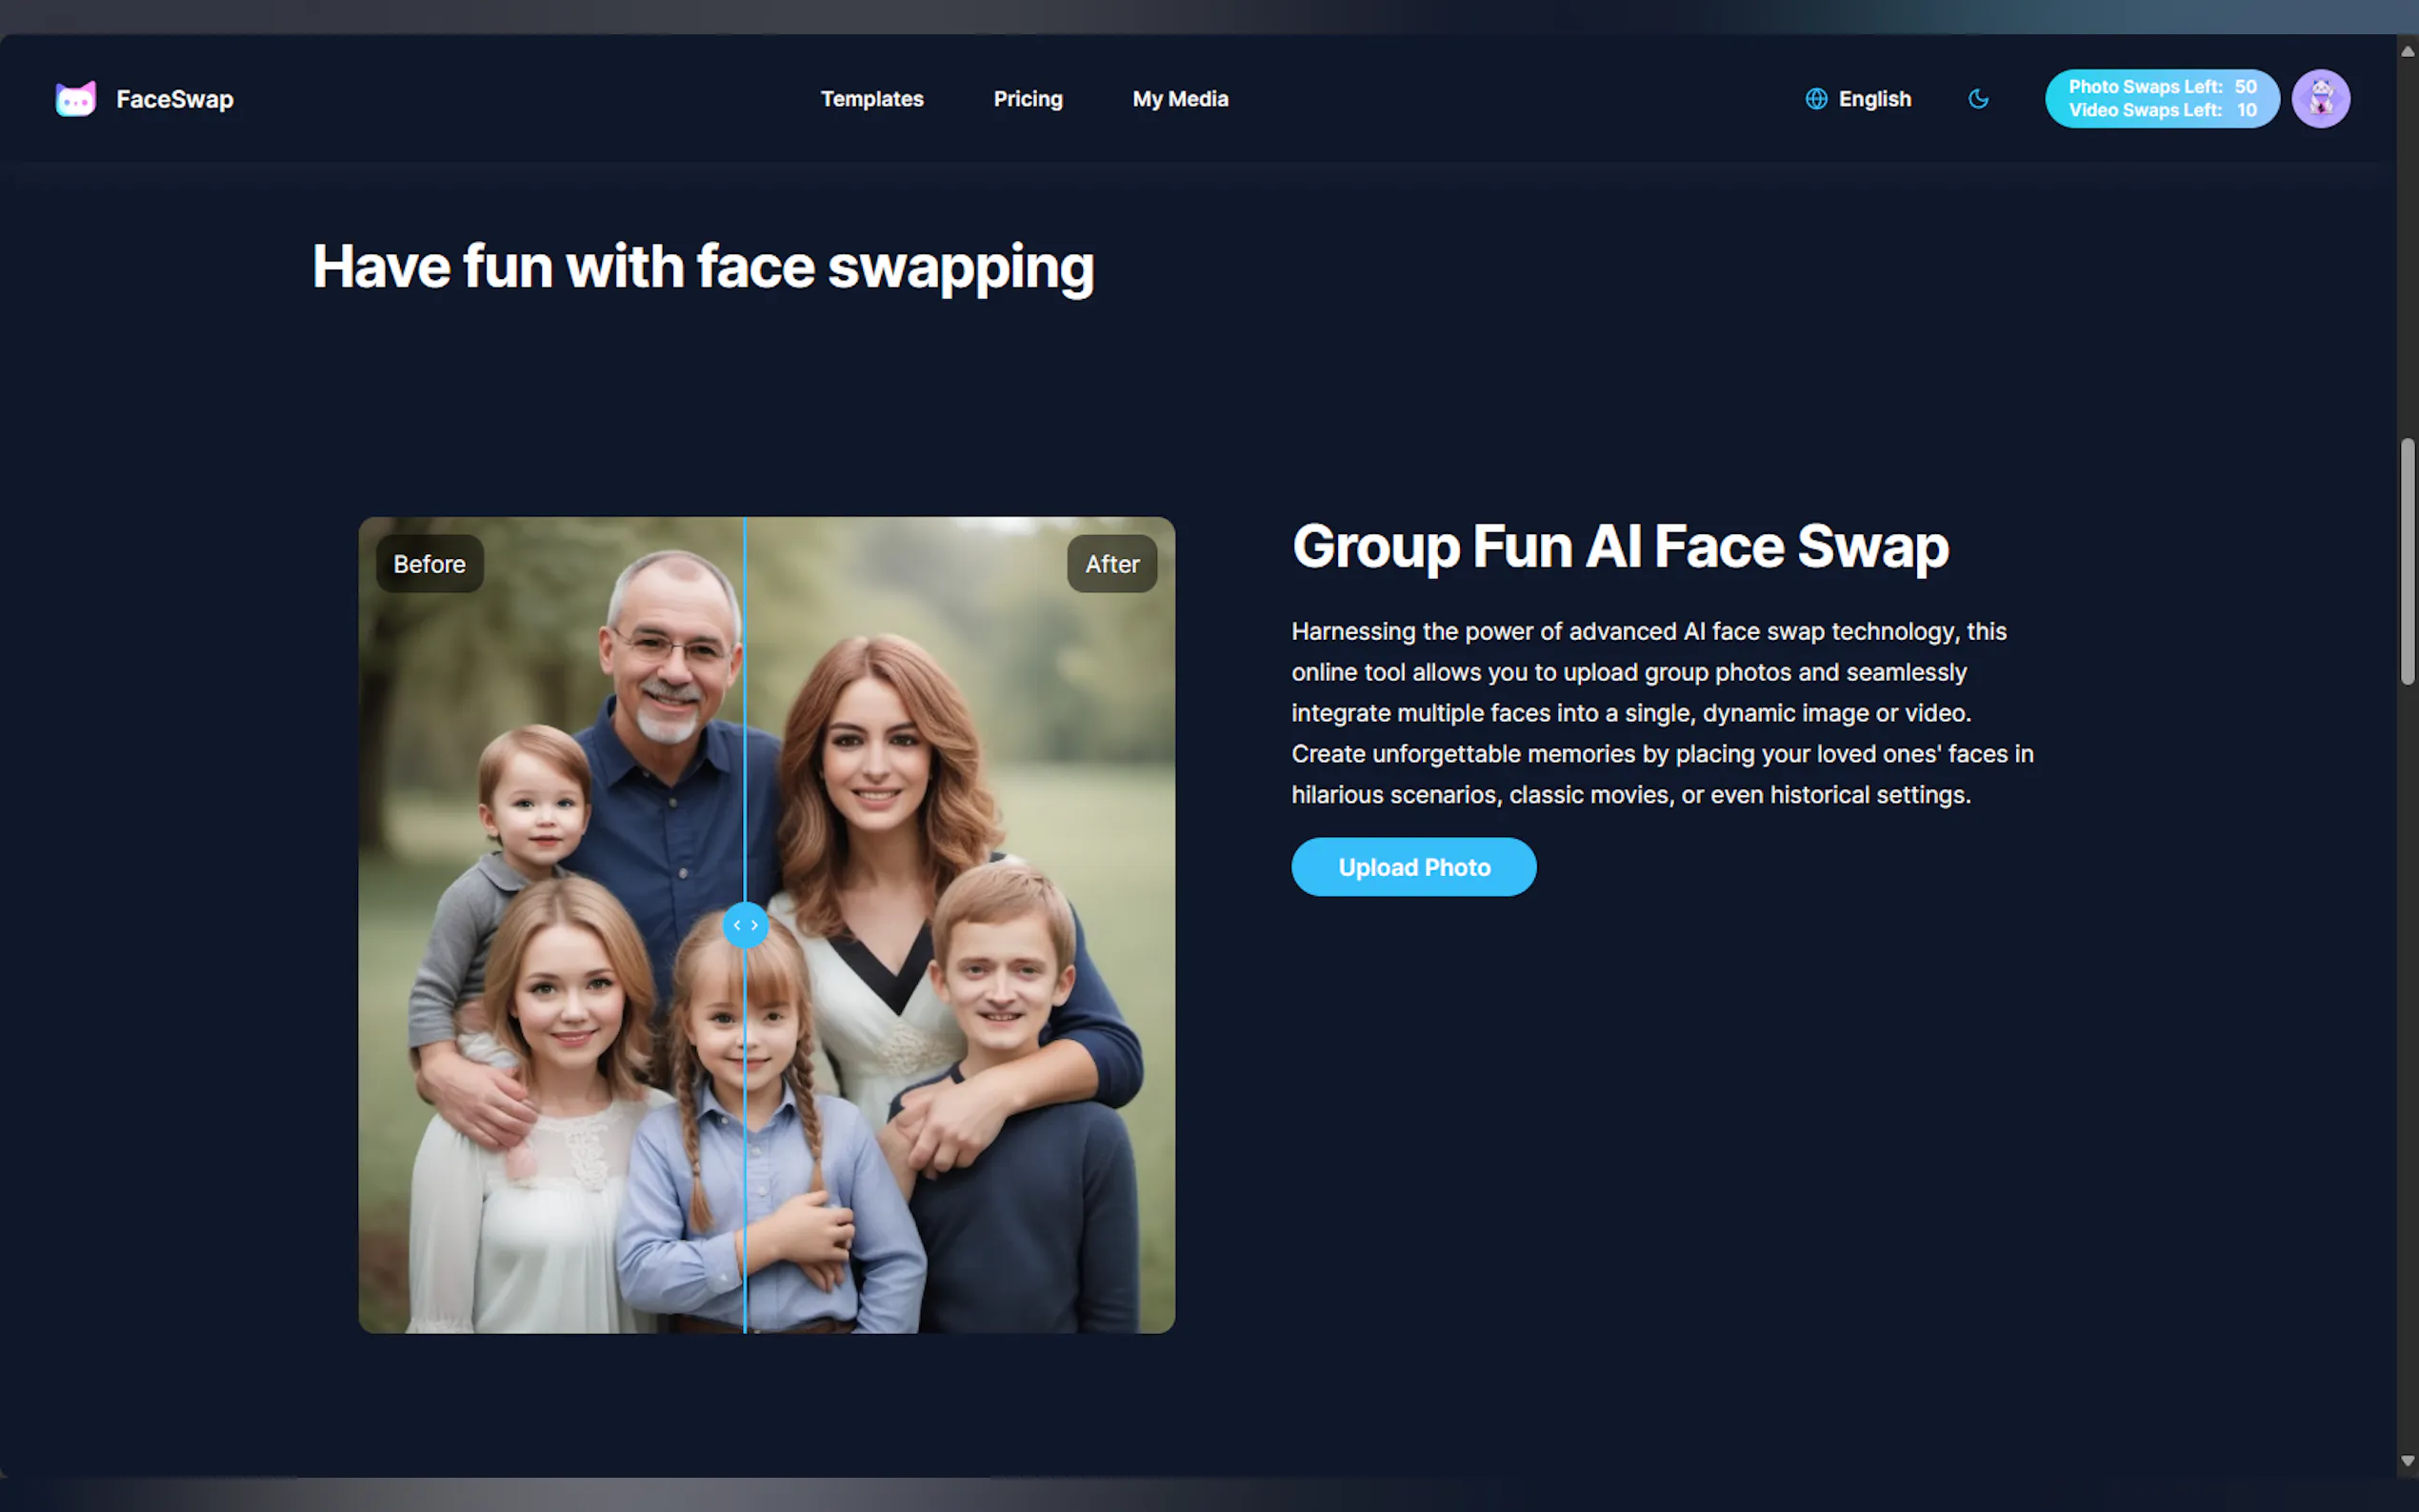Click the FaceSwap cat logo

(75, 98)
